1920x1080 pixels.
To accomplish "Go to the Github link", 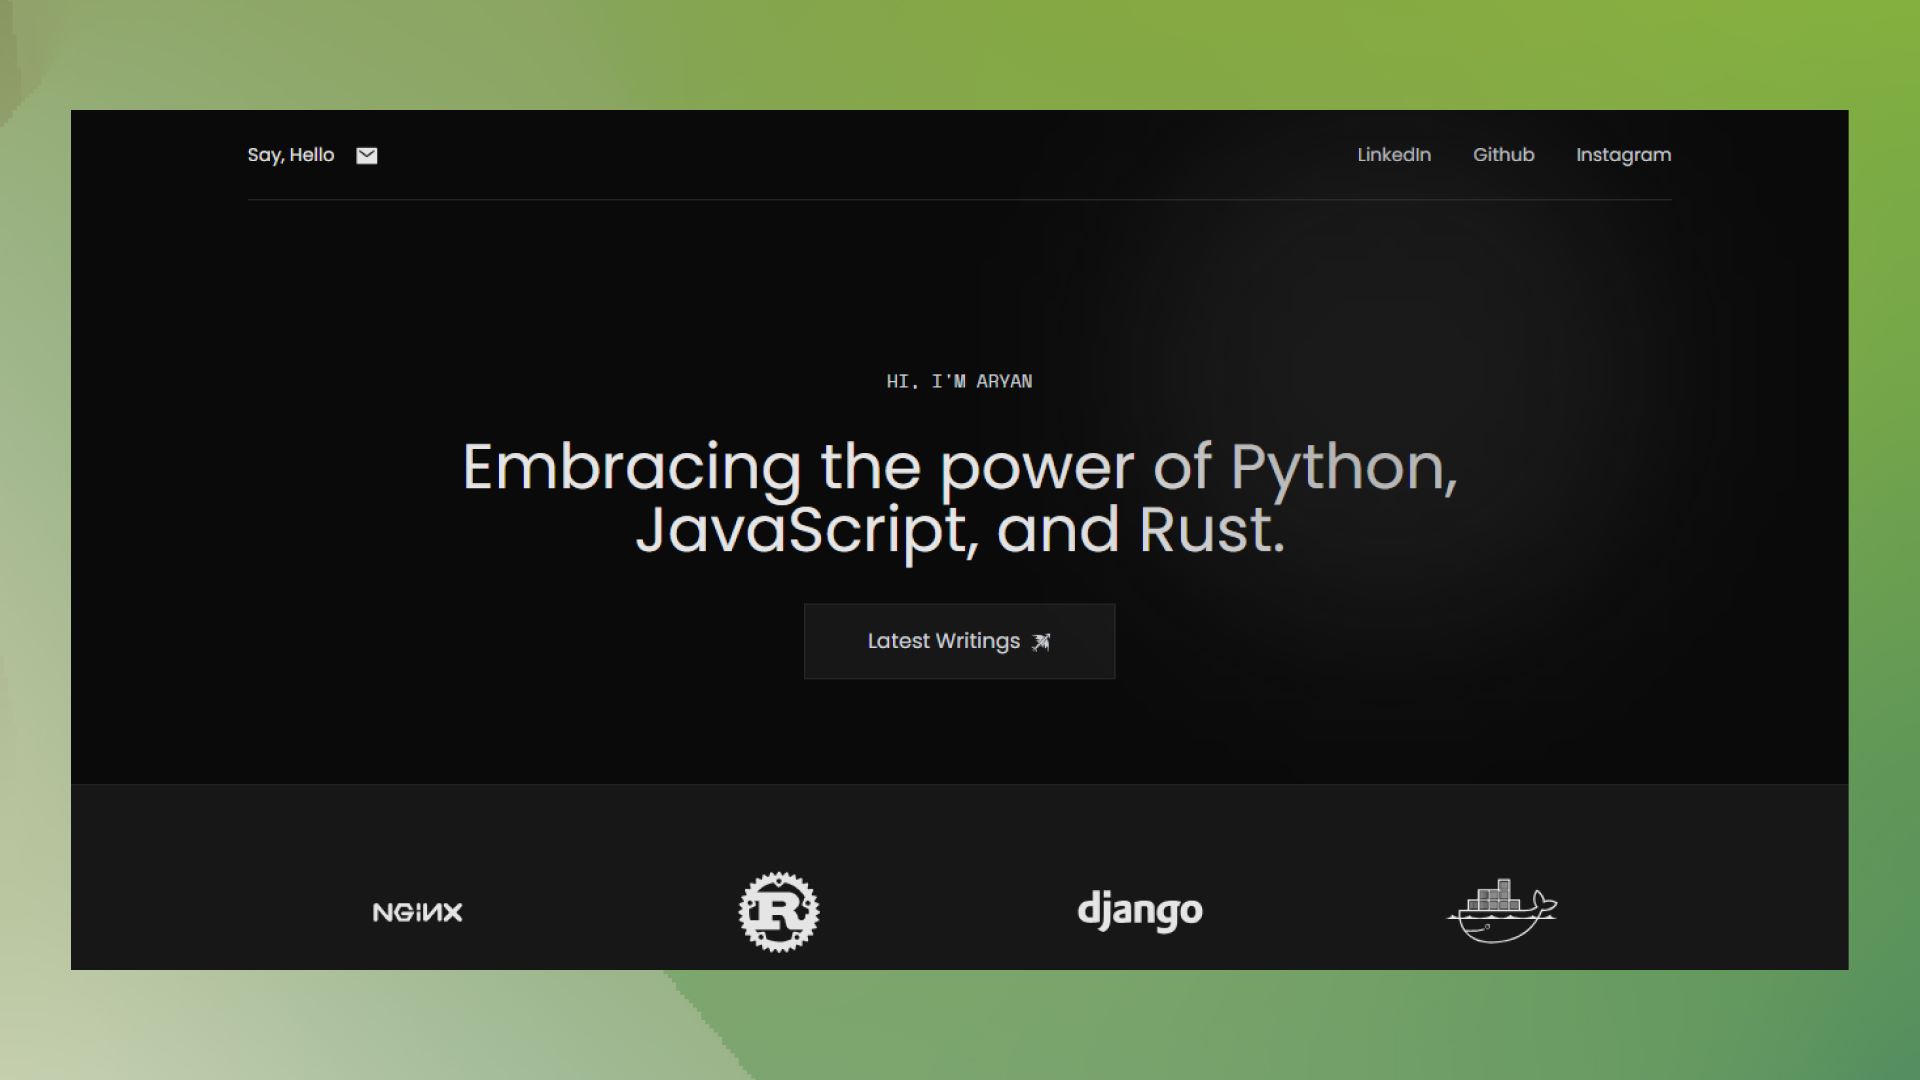I will coord(1503,155).
